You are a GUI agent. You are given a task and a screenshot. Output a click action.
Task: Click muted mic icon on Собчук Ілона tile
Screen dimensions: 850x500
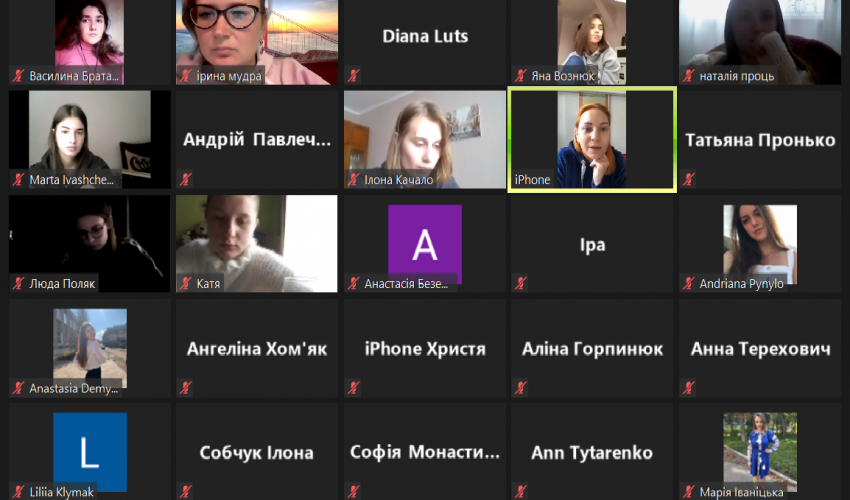point(186,492)
